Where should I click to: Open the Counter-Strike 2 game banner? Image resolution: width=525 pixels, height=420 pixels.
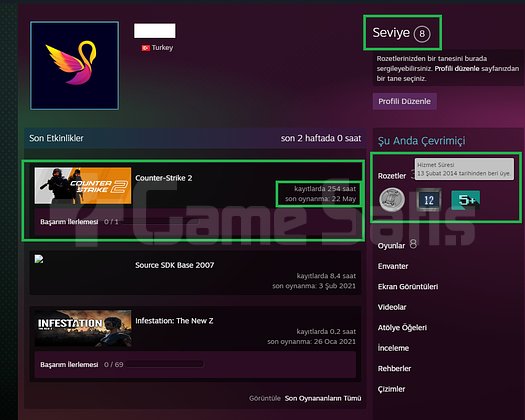(83, 186)
